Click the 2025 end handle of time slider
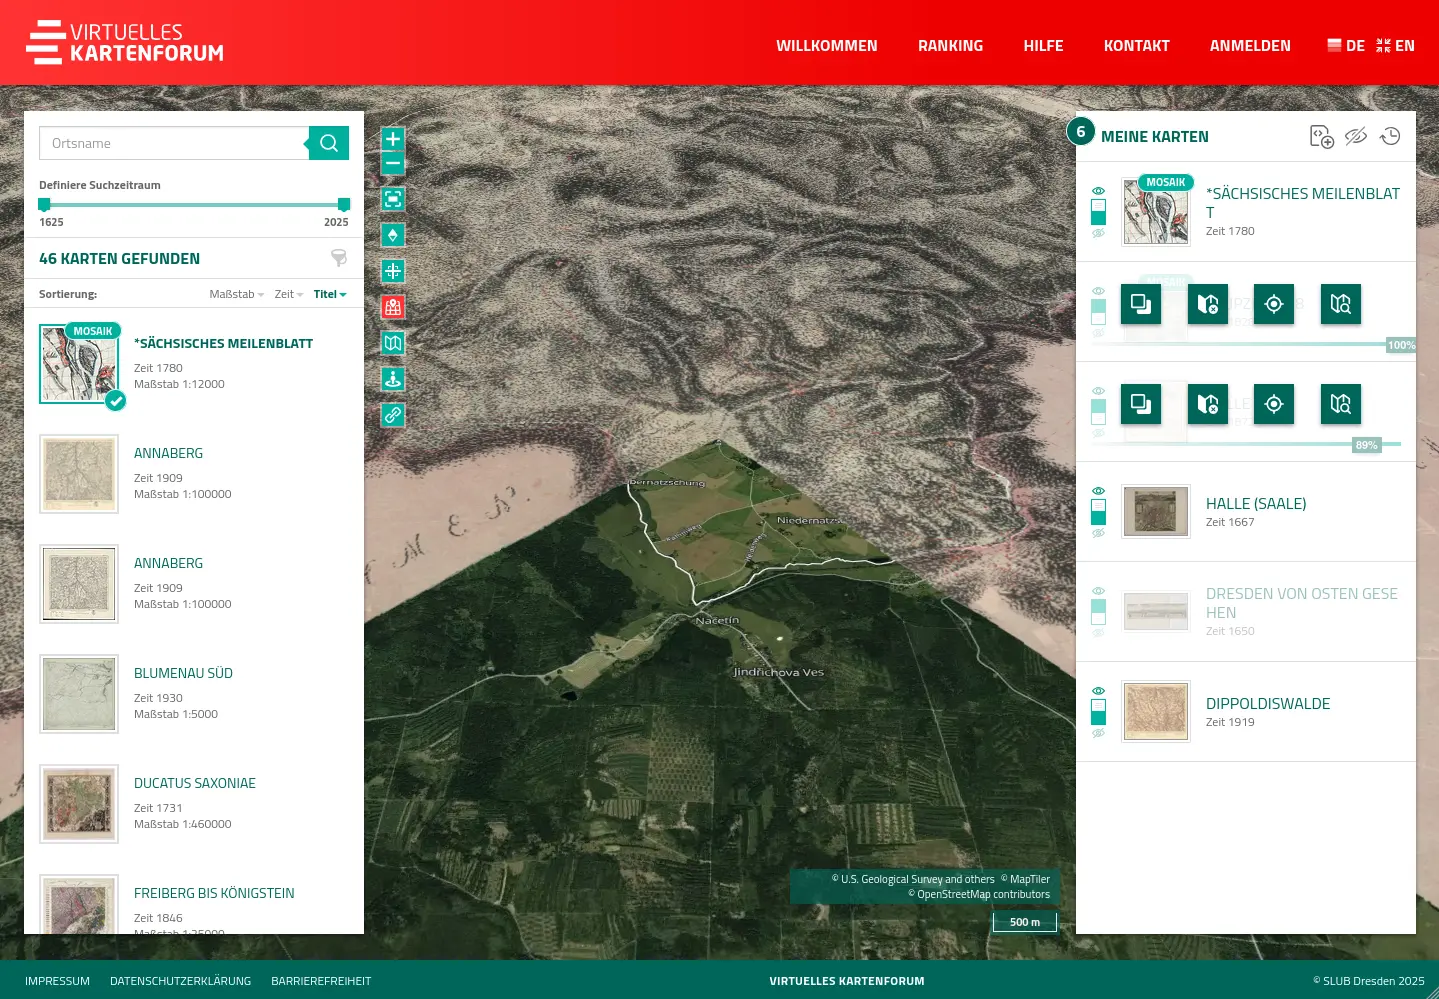This screenshot has height=999, width=1439. (344, 204)
